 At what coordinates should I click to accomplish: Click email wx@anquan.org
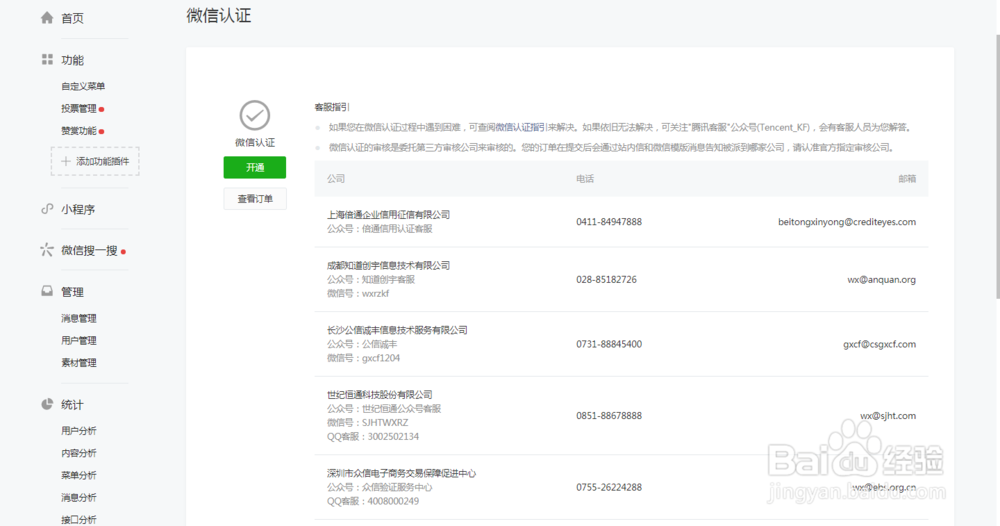pos(881,279)
